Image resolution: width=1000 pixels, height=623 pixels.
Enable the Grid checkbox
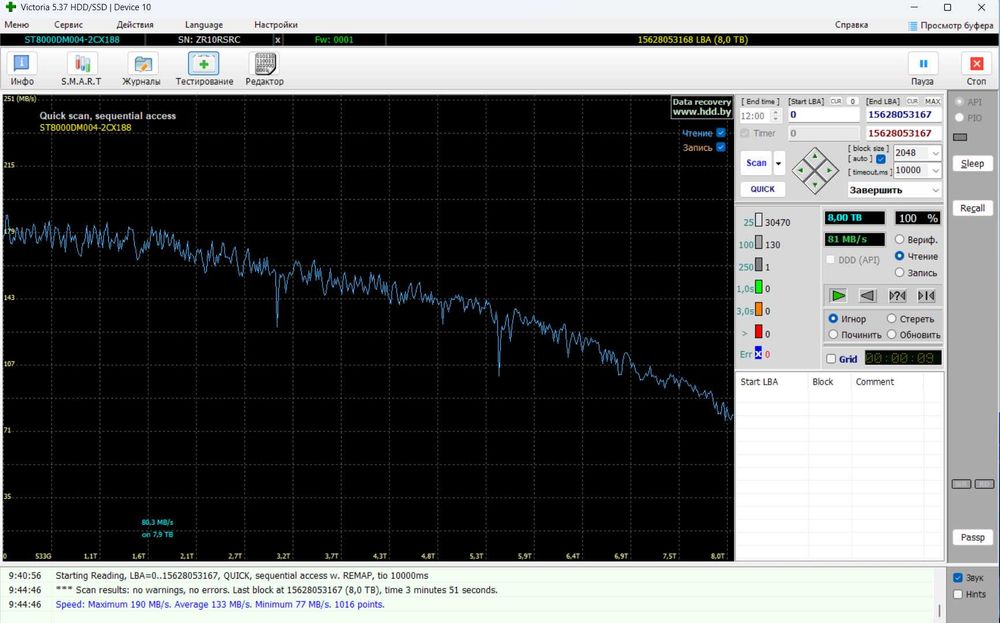(x=831, y=359)
